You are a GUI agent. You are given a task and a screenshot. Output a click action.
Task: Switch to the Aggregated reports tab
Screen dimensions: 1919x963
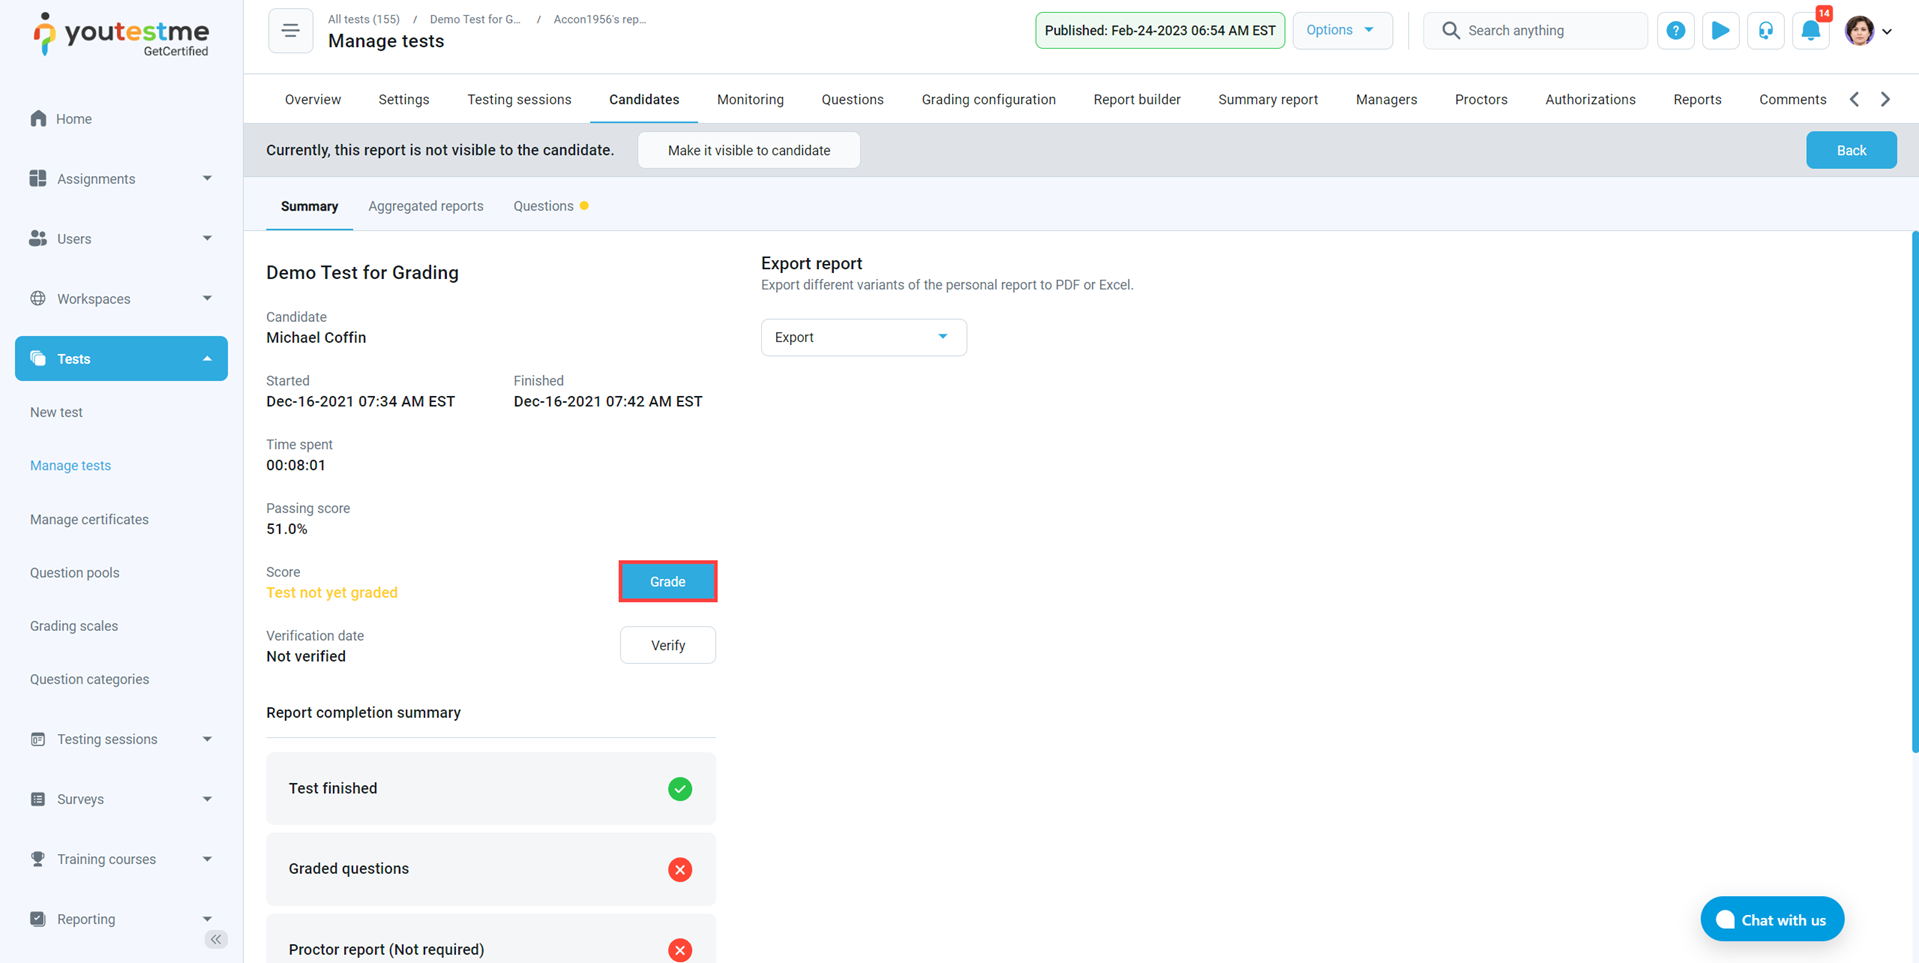point(425,206)
